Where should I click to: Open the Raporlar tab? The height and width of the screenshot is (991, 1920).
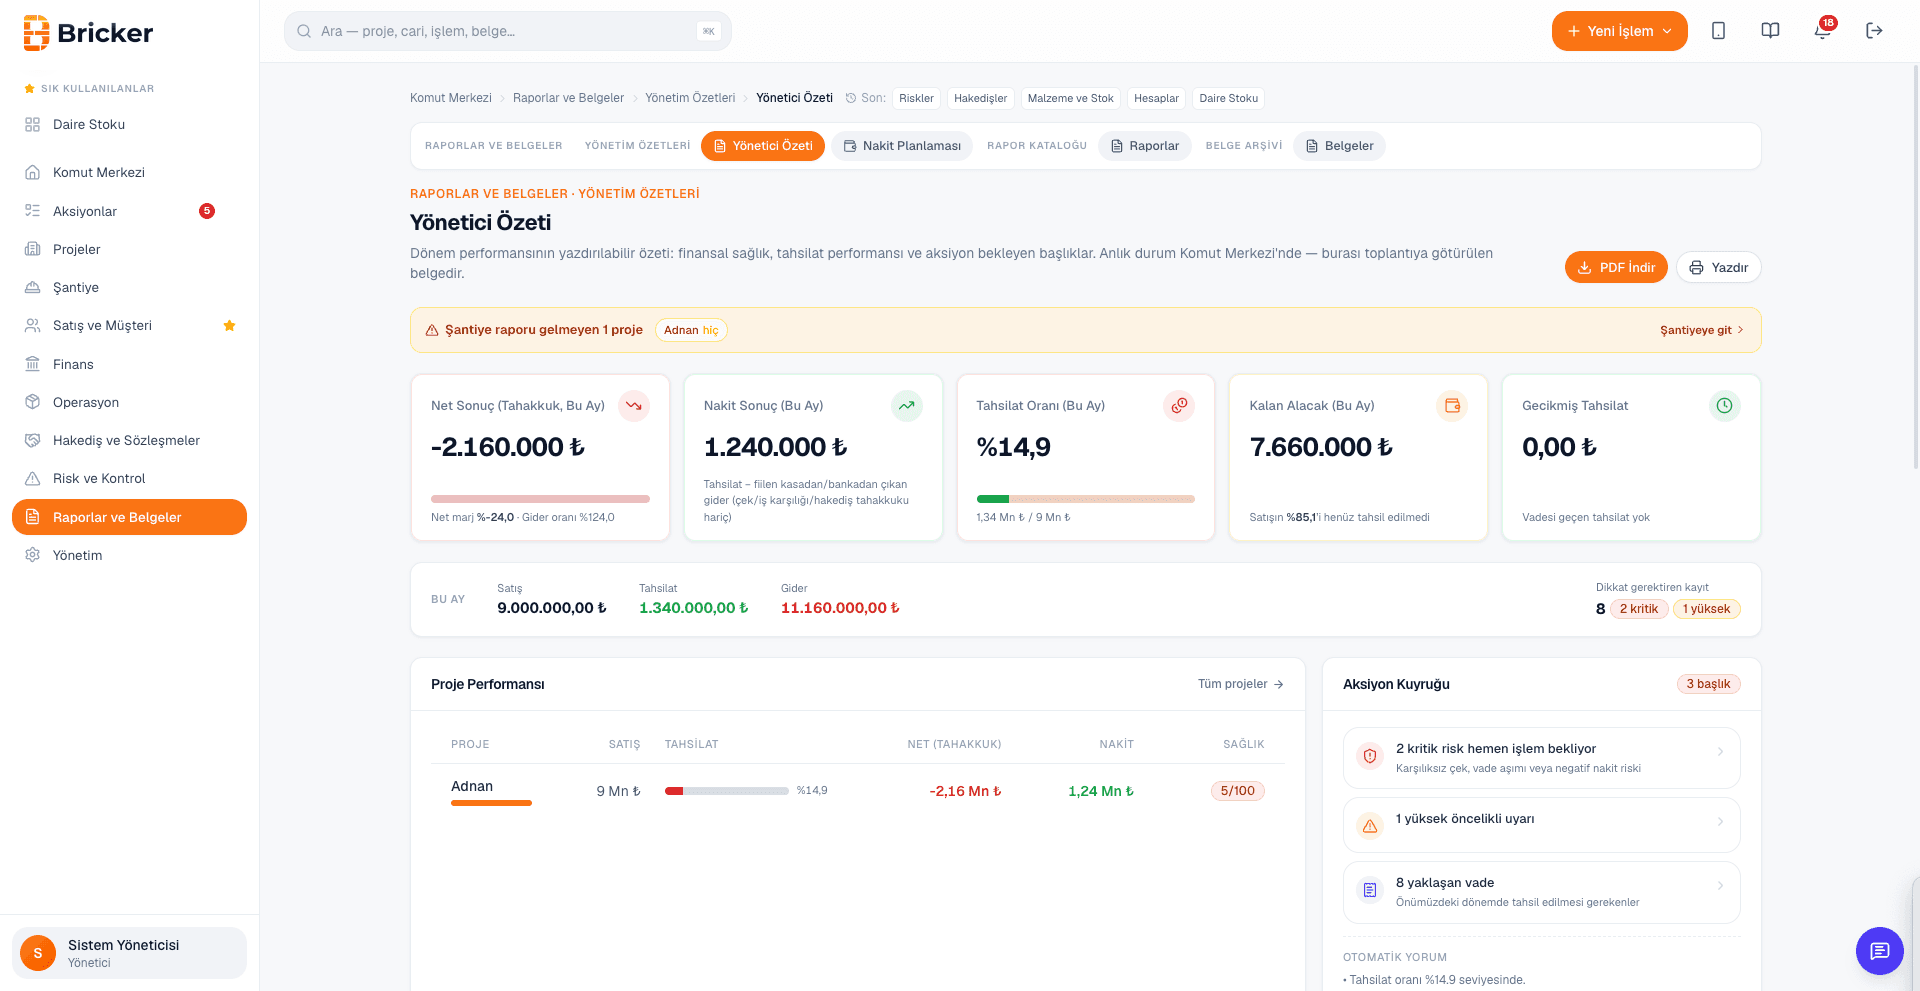(1145, 146)
